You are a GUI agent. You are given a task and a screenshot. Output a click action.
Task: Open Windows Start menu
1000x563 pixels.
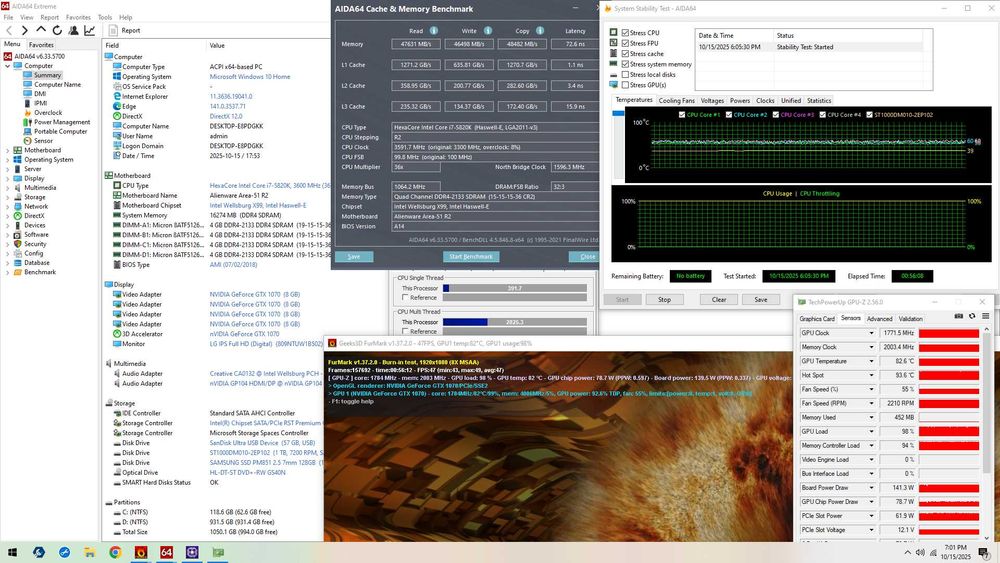tap(12, 552)
